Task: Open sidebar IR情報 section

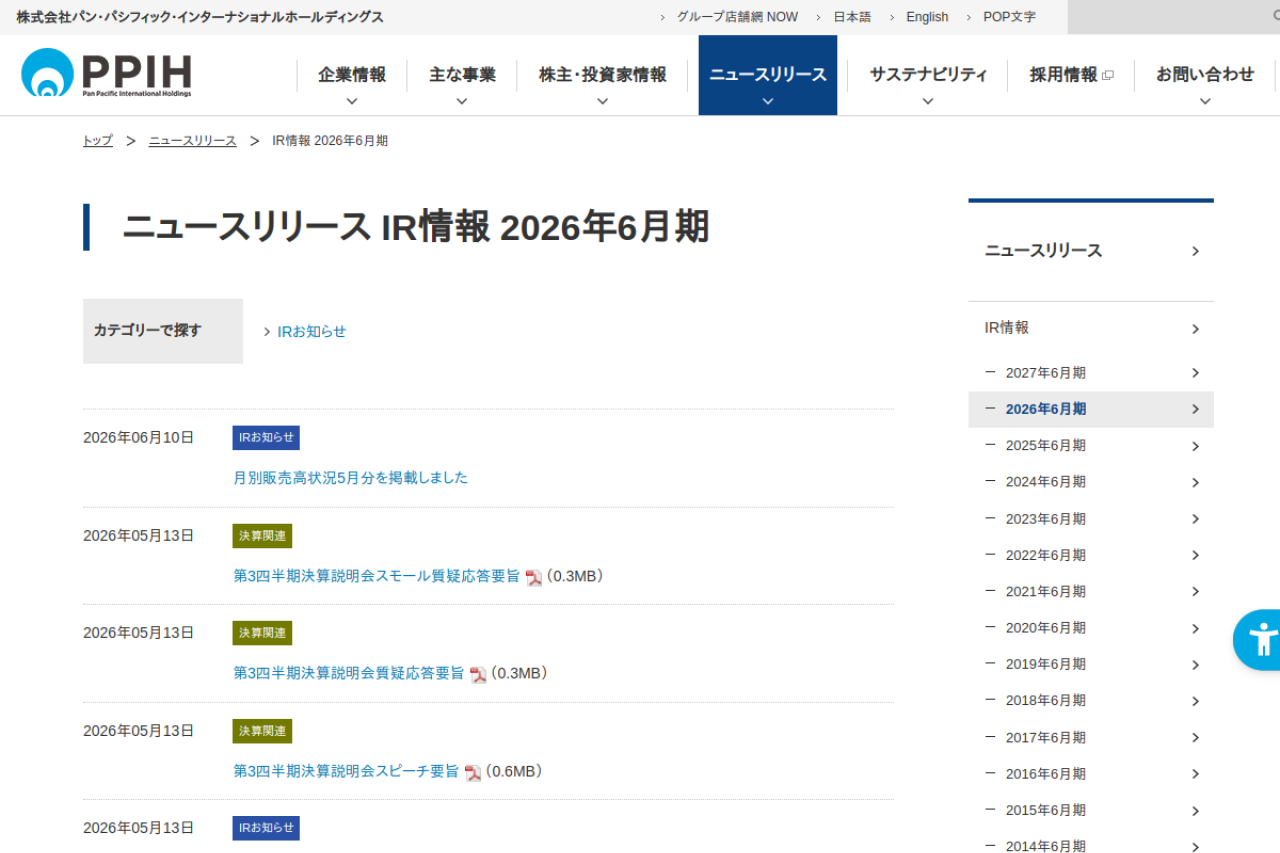Action: click(x=1091, y=328)
